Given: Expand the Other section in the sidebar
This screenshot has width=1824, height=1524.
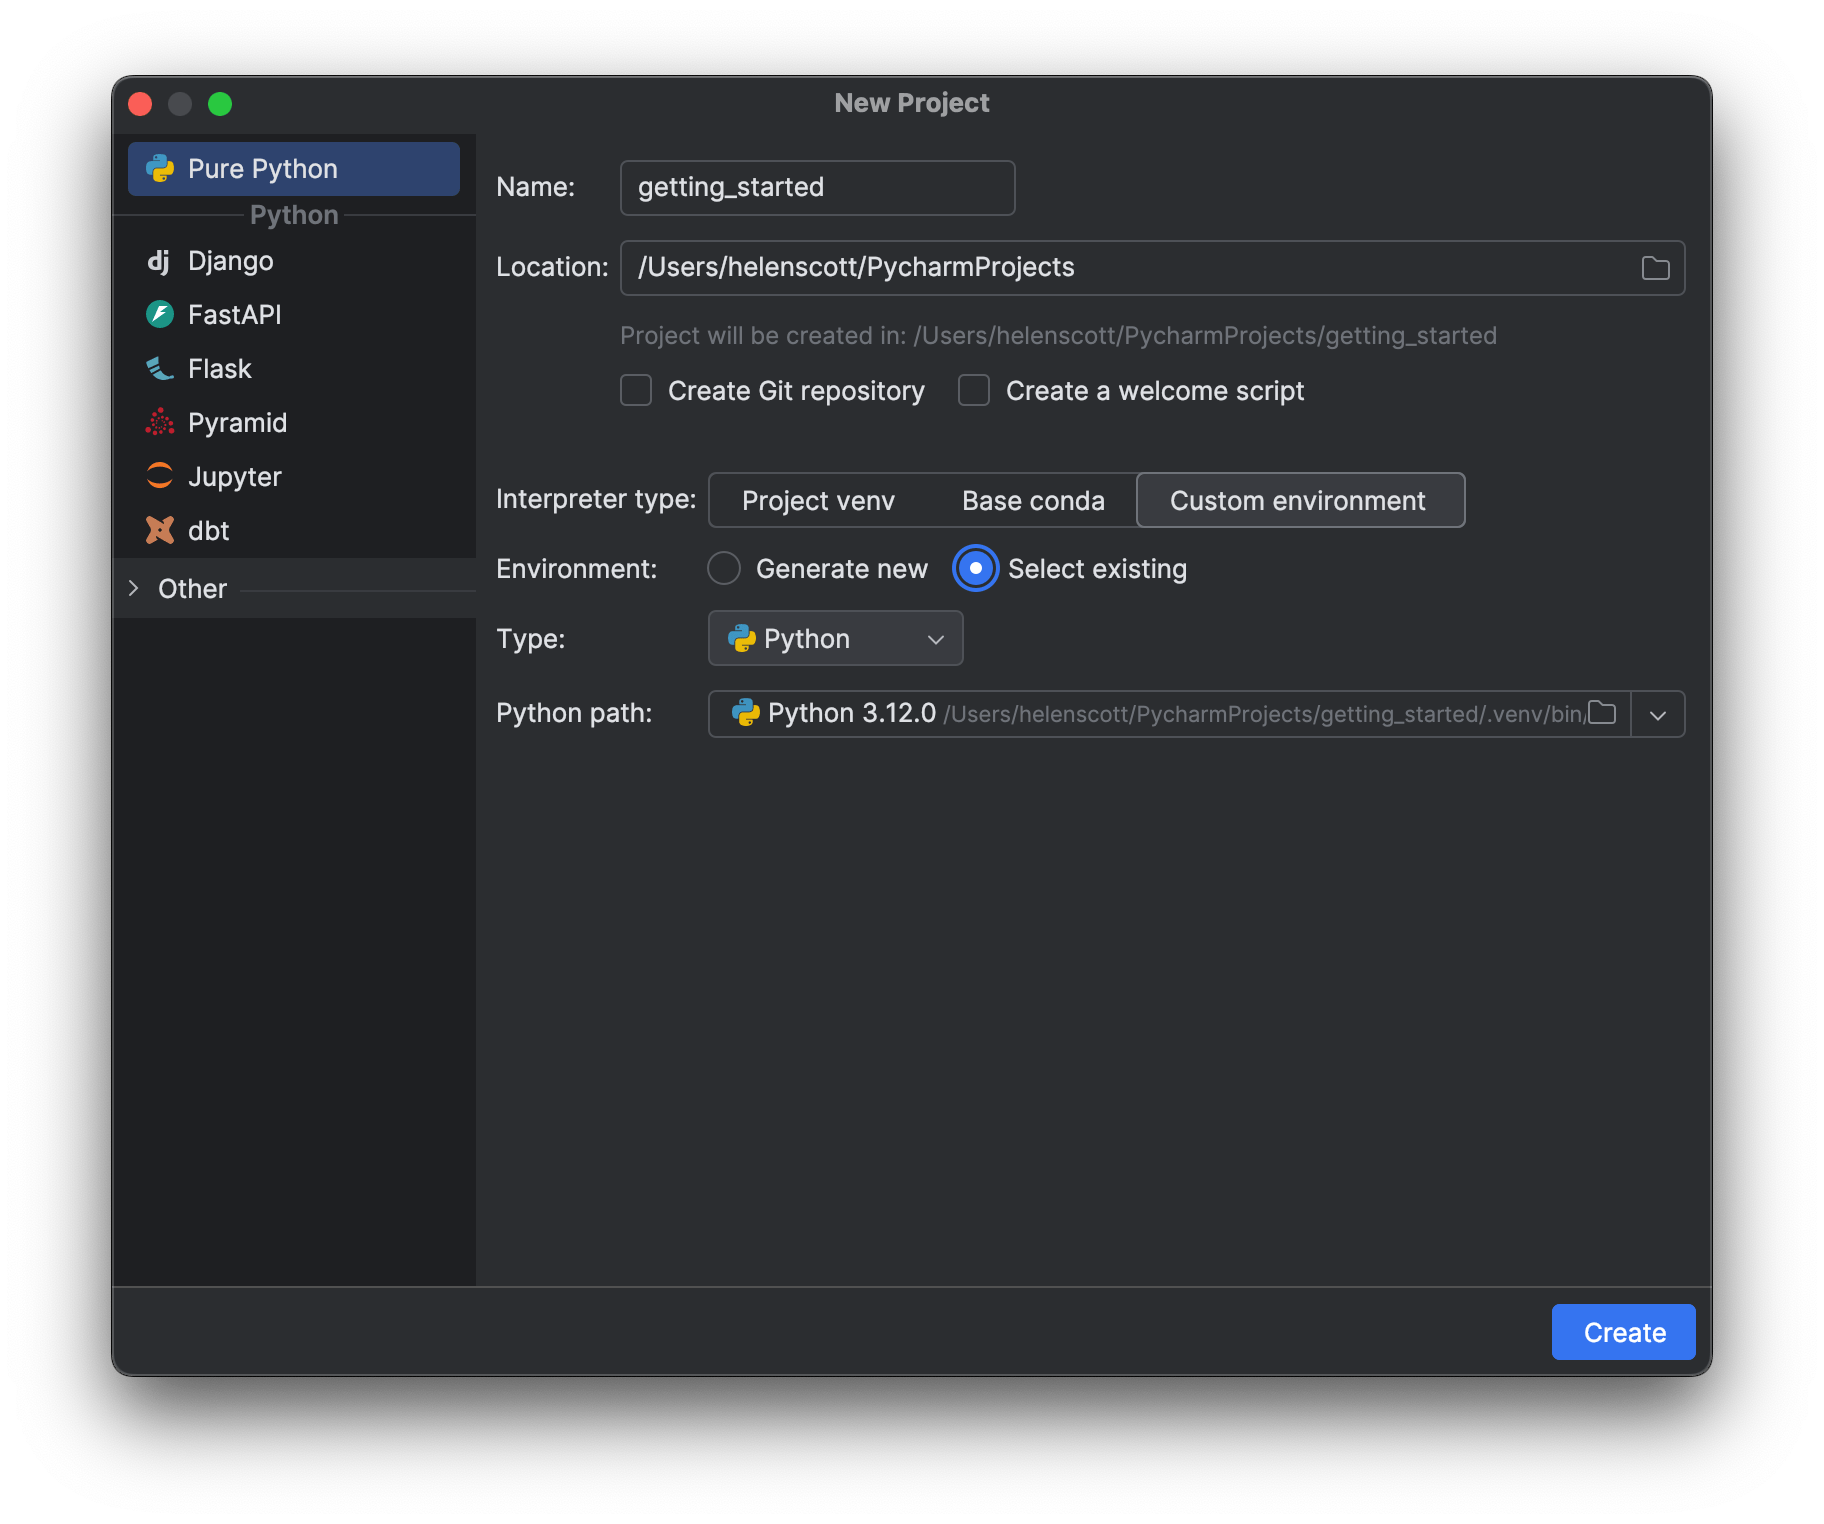Looking at the screenshot, I should tap(134, 589).
